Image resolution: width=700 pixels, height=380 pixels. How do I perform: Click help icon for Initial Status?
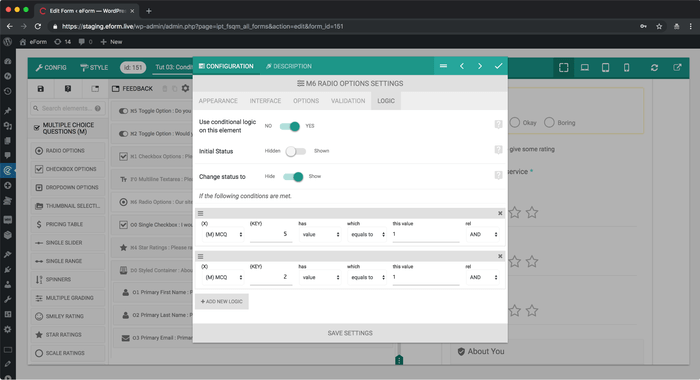pos(498,150)
